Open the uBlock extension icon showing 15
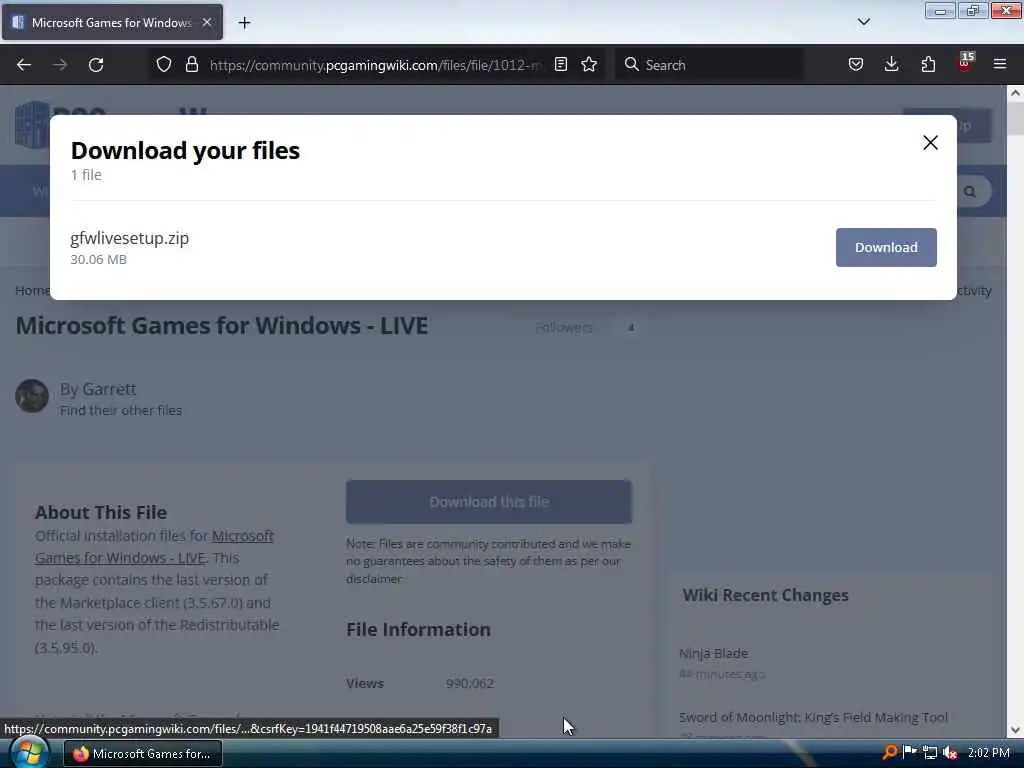This screenshot has height=768, width=1024. [965, 63]
